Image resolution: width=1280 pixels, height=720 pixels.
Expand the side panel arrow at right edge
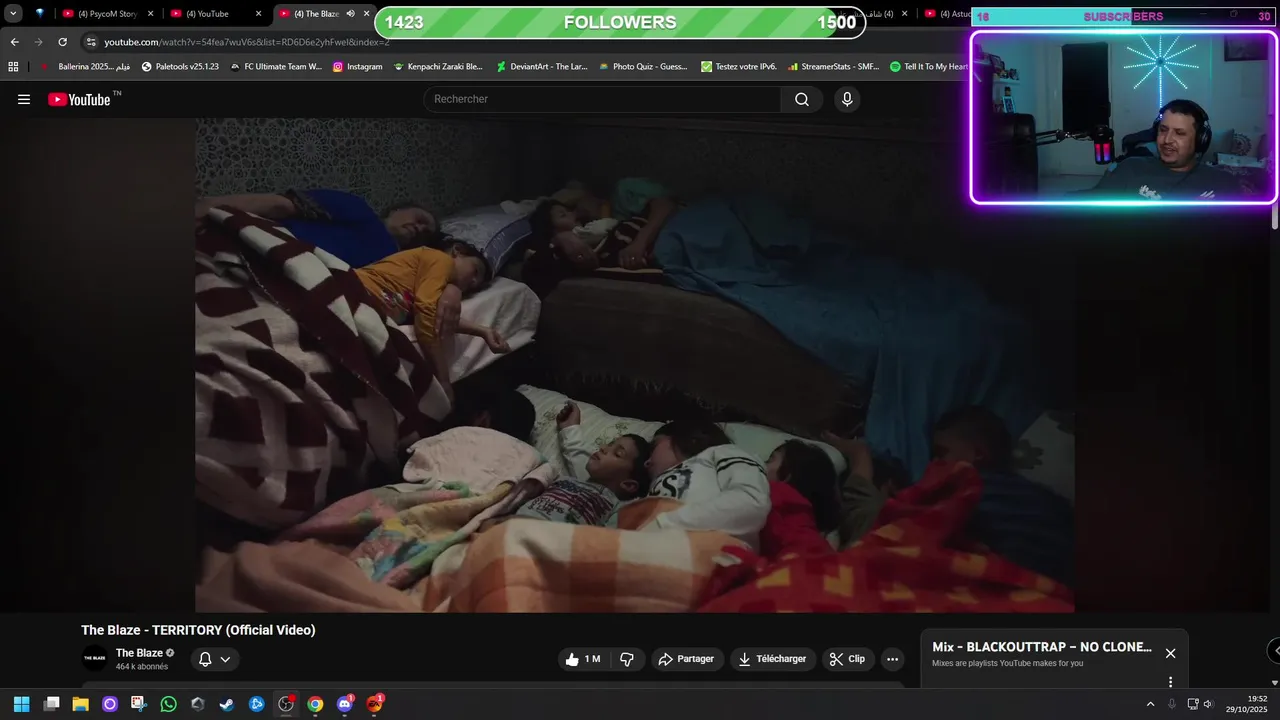tap(1274, 651)
